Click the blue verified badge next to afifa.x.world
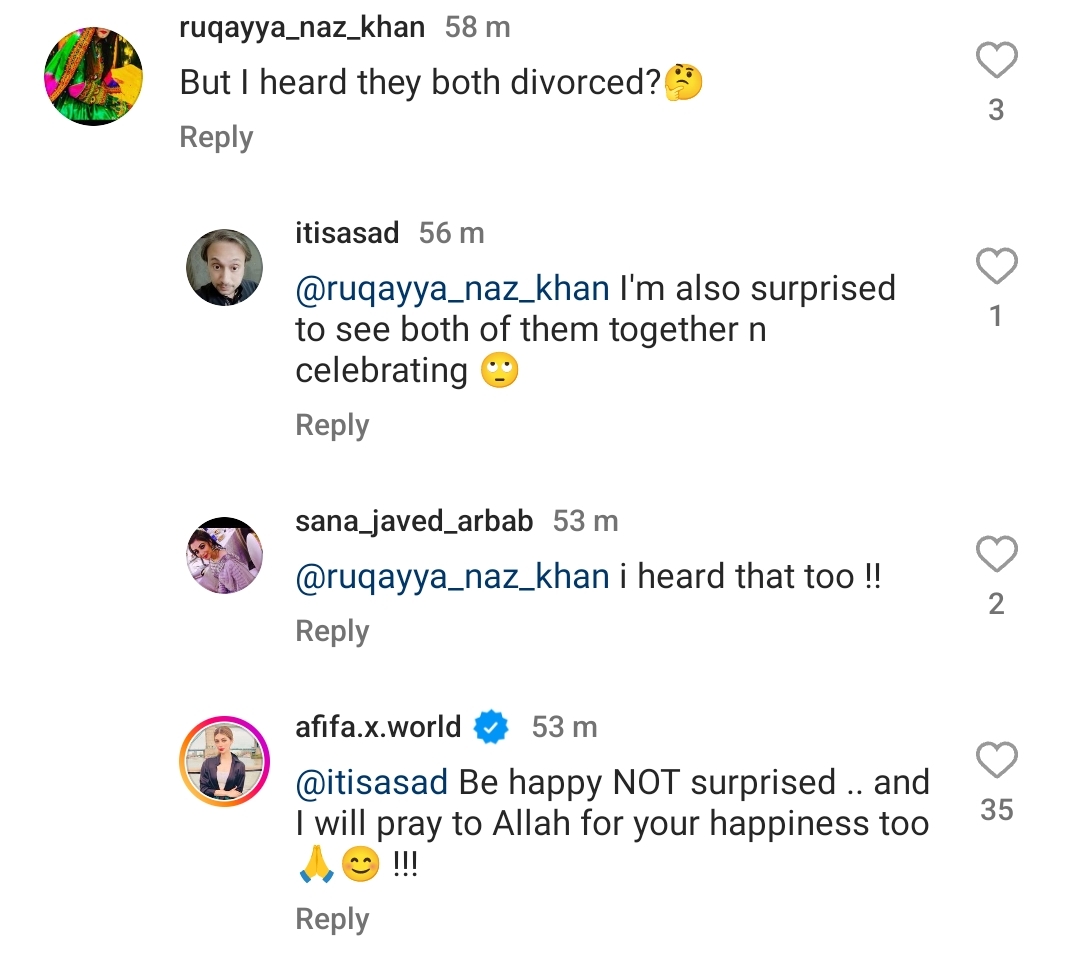Viewport: 1080px width, 967px height. [489, 727]
